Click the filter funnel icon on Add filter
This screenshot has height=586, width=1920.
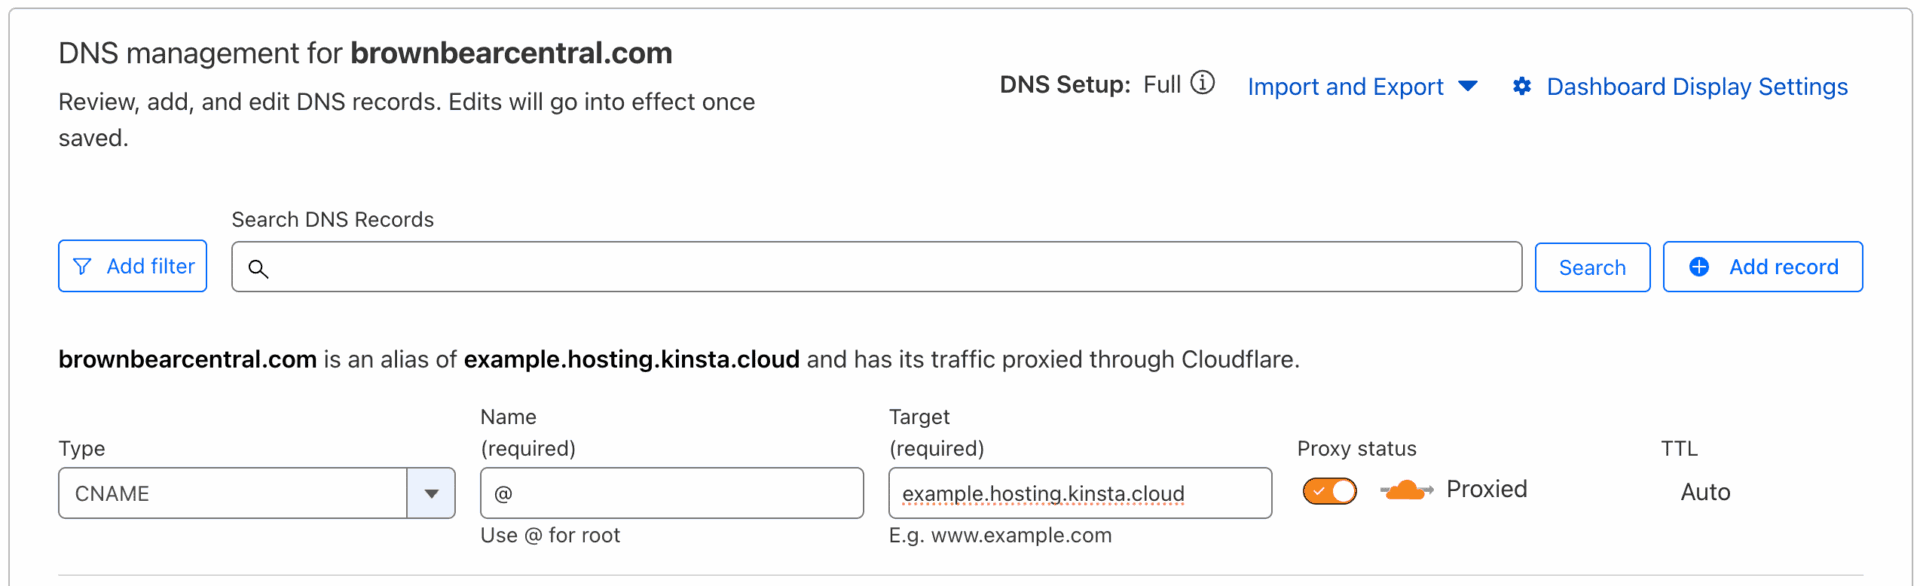click(83, 266)
